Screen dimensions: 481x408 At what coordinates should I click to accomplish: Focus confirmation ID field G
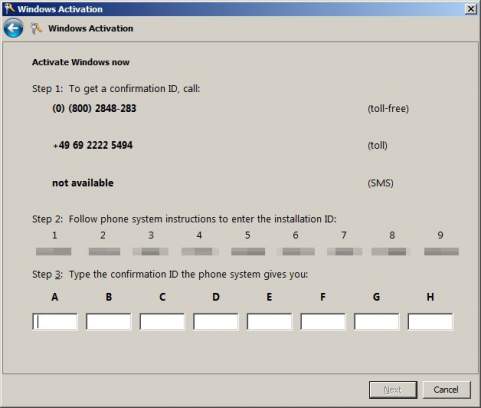377,322
